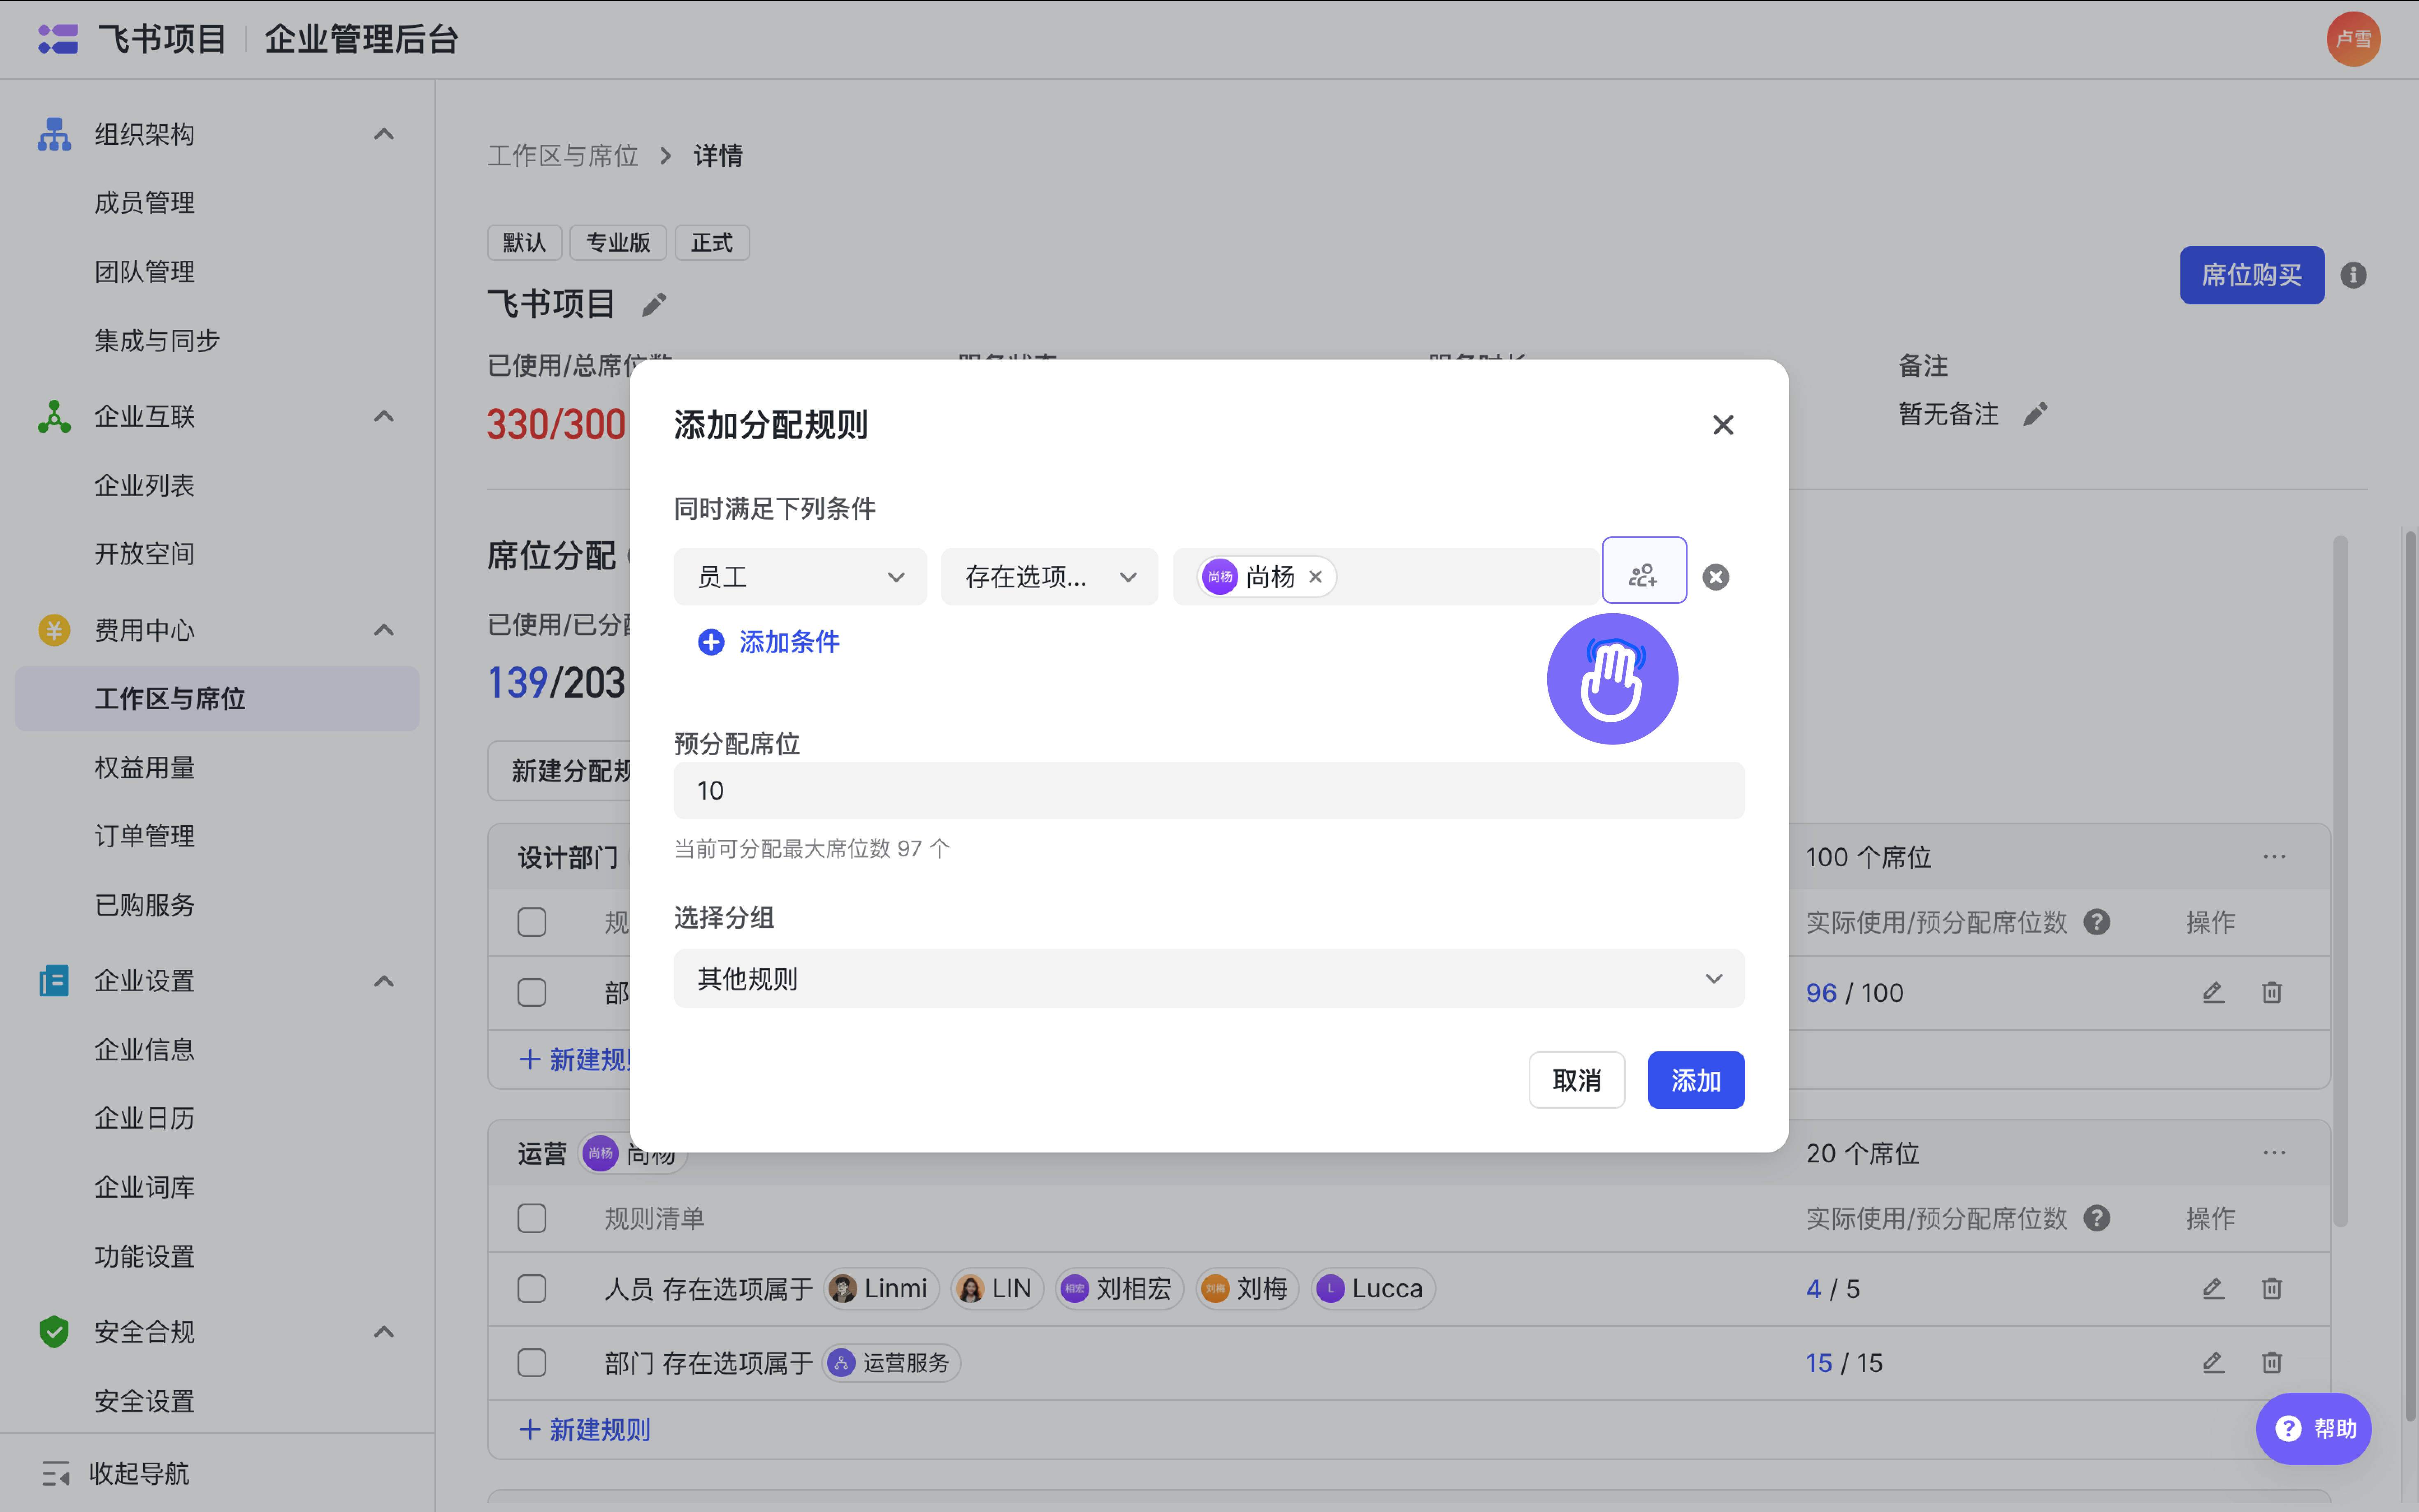Open the 帮助 floating help button
Screen dimensions: 2419x1512
click(2314, 1428)
